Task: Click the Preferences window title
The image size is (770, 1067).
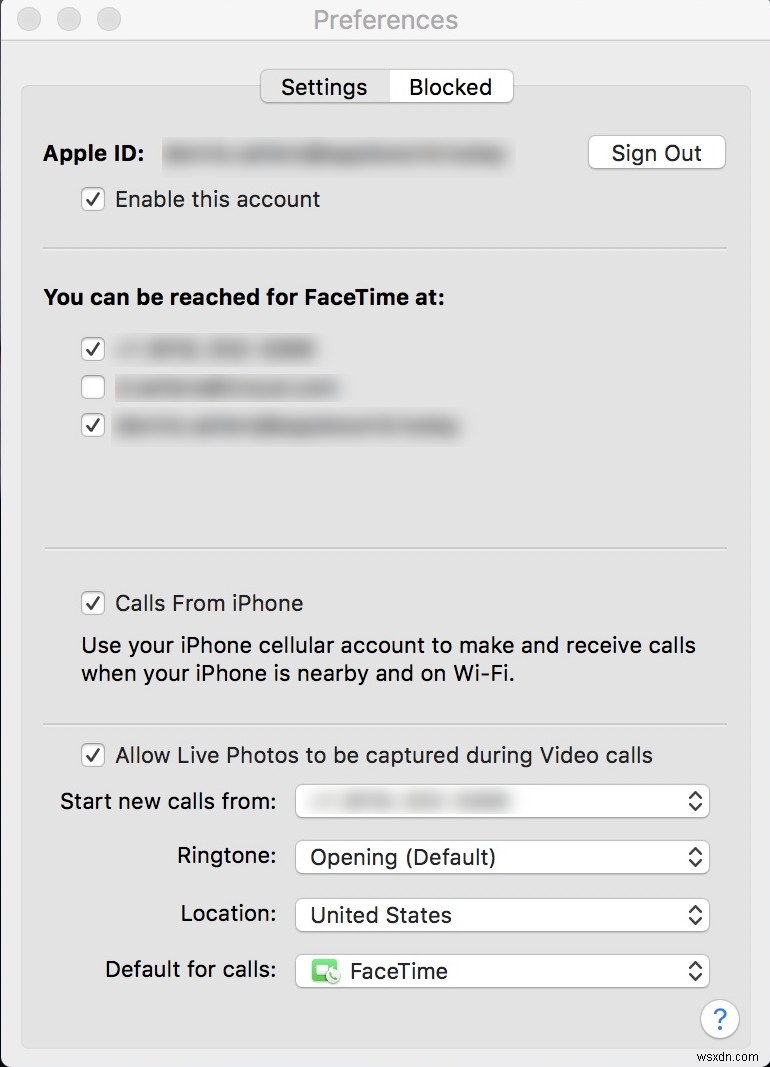Action: coord(385,19)
